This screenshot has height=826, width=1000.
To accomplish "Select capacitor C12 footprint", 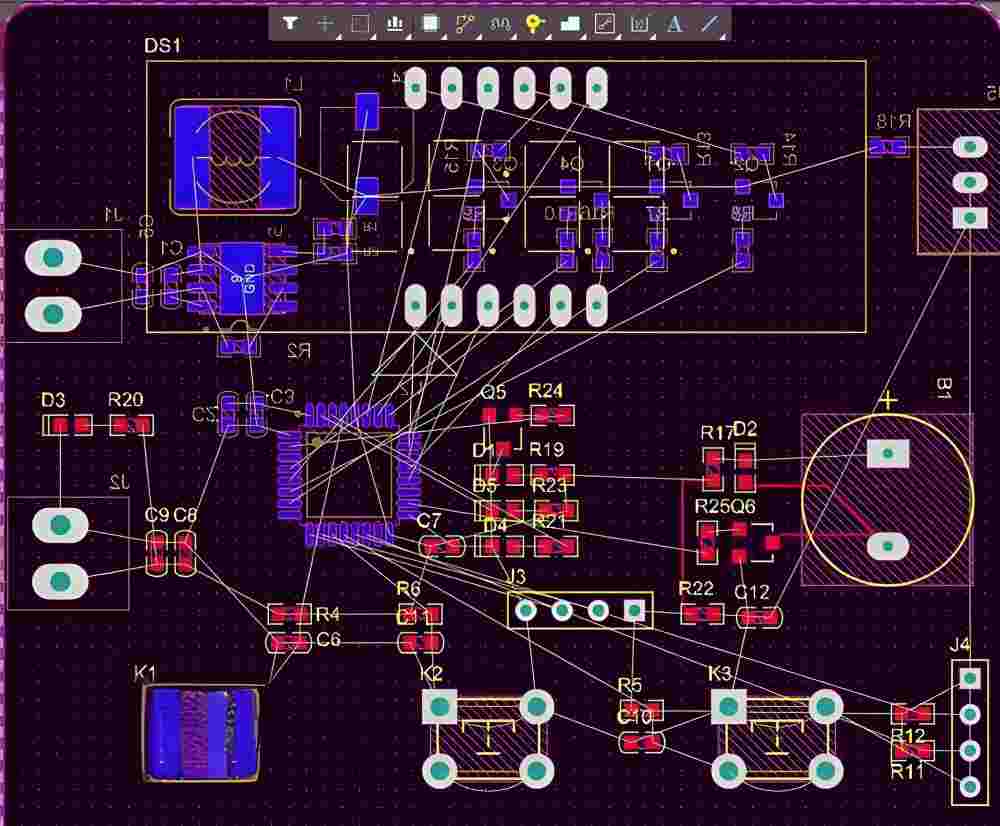I will pyautogui.click(x=759, y=617).
